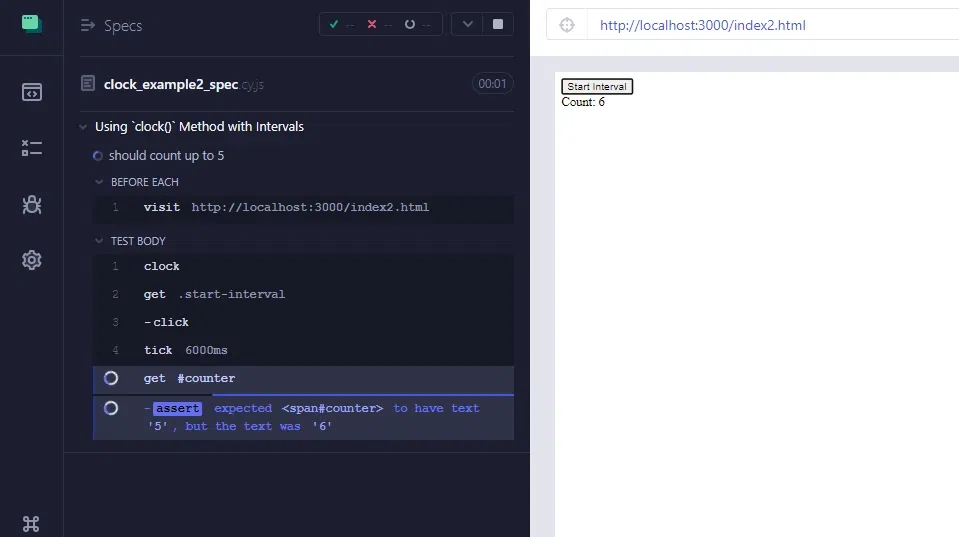Click the 00:01 elapsed time badge

(492, 84)
